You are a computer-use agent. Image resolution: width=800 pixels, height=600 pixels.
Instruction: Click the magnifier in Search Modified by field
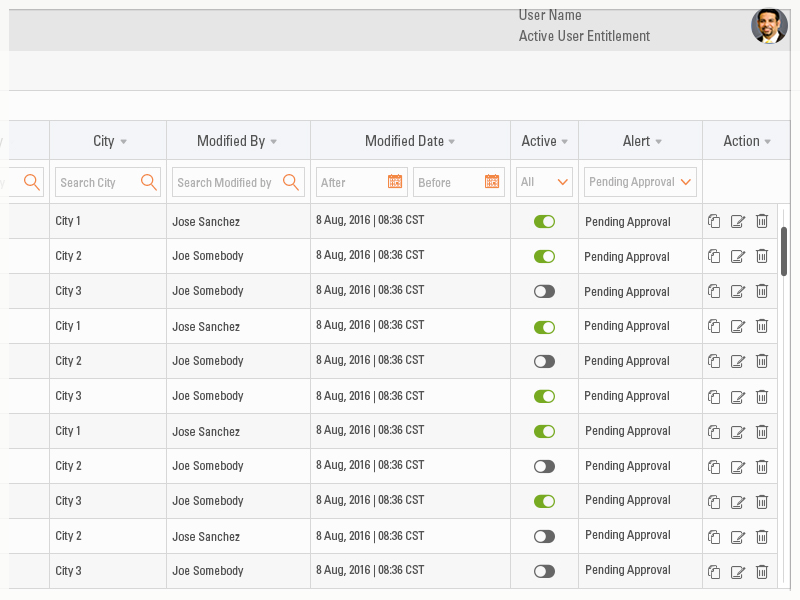[291, 182]
